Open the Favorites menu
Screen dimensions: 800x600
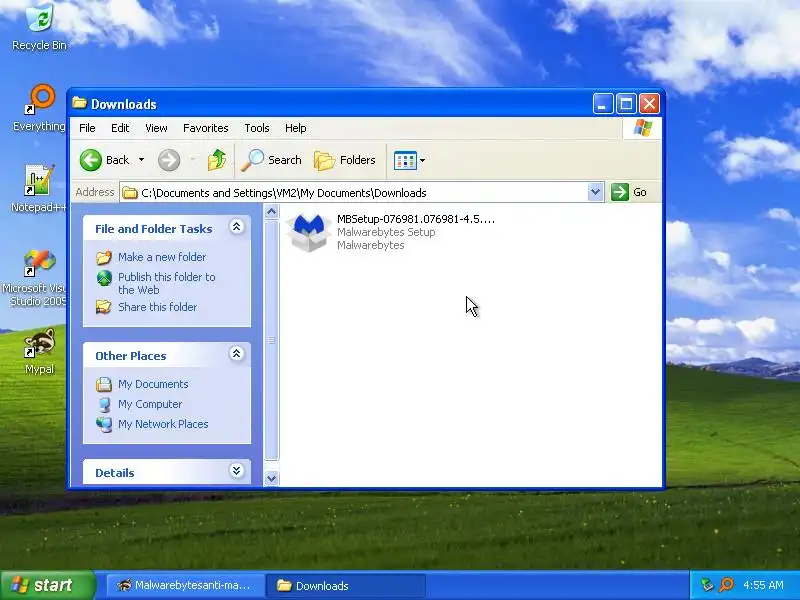click(206, 128)
